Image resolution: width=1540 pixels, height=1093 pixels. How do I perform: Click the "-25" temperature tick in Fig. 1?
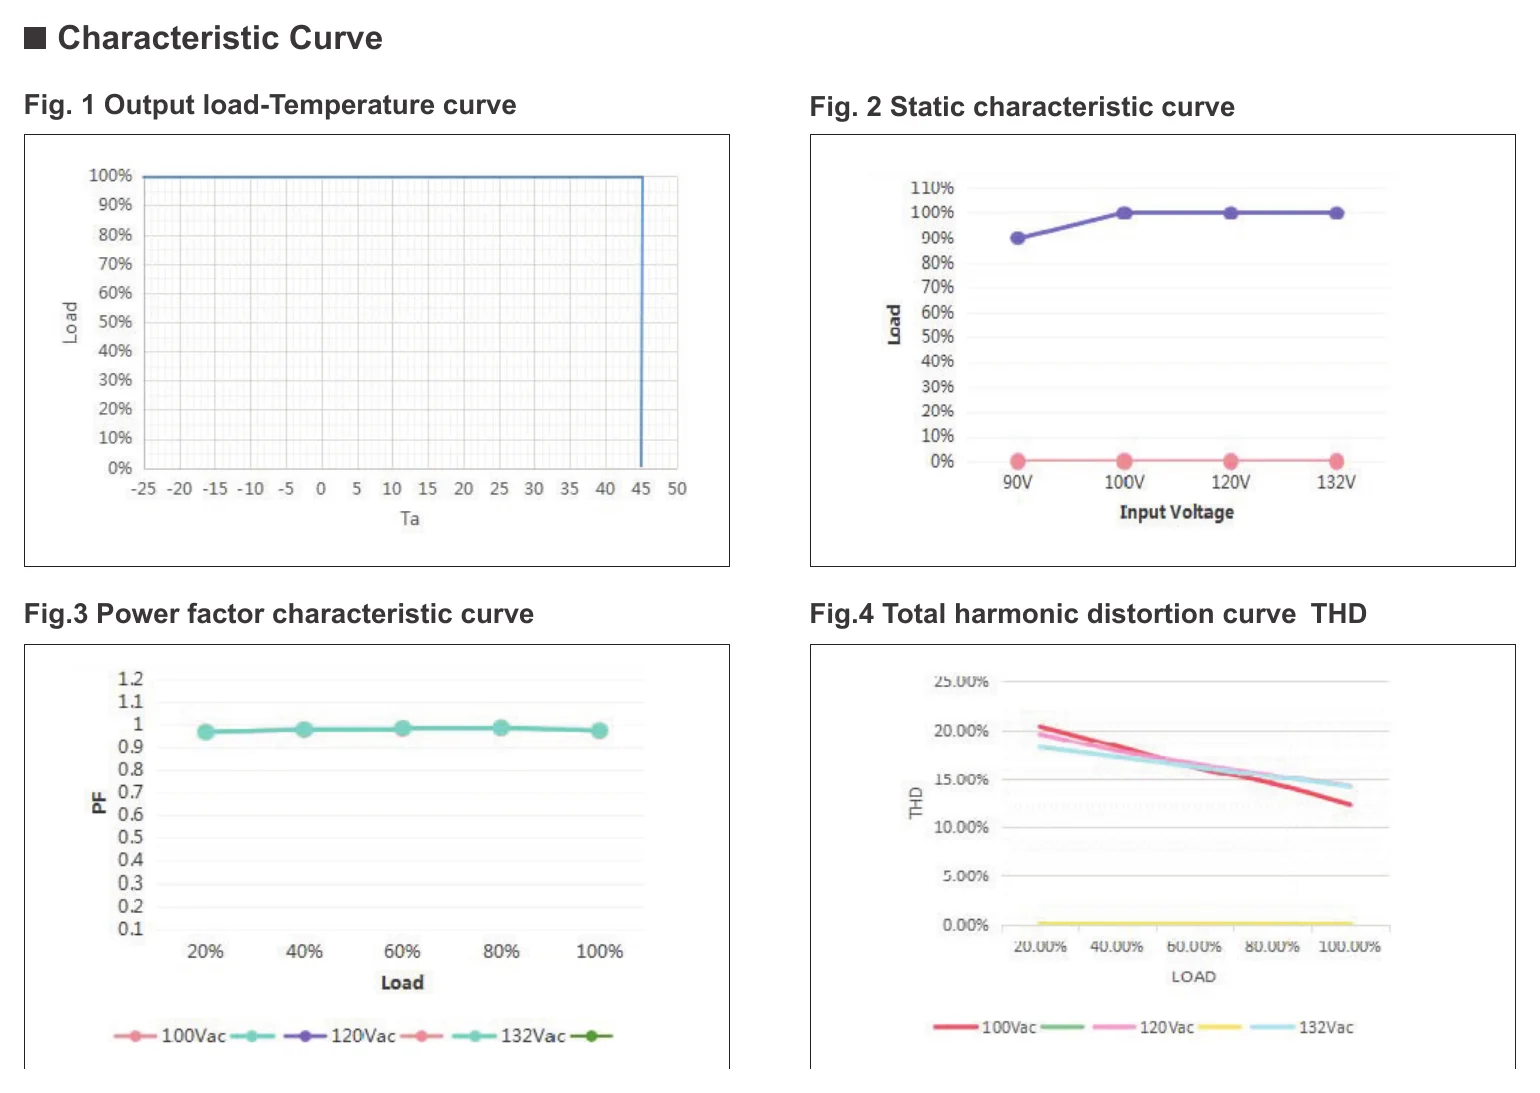[144, 488]
